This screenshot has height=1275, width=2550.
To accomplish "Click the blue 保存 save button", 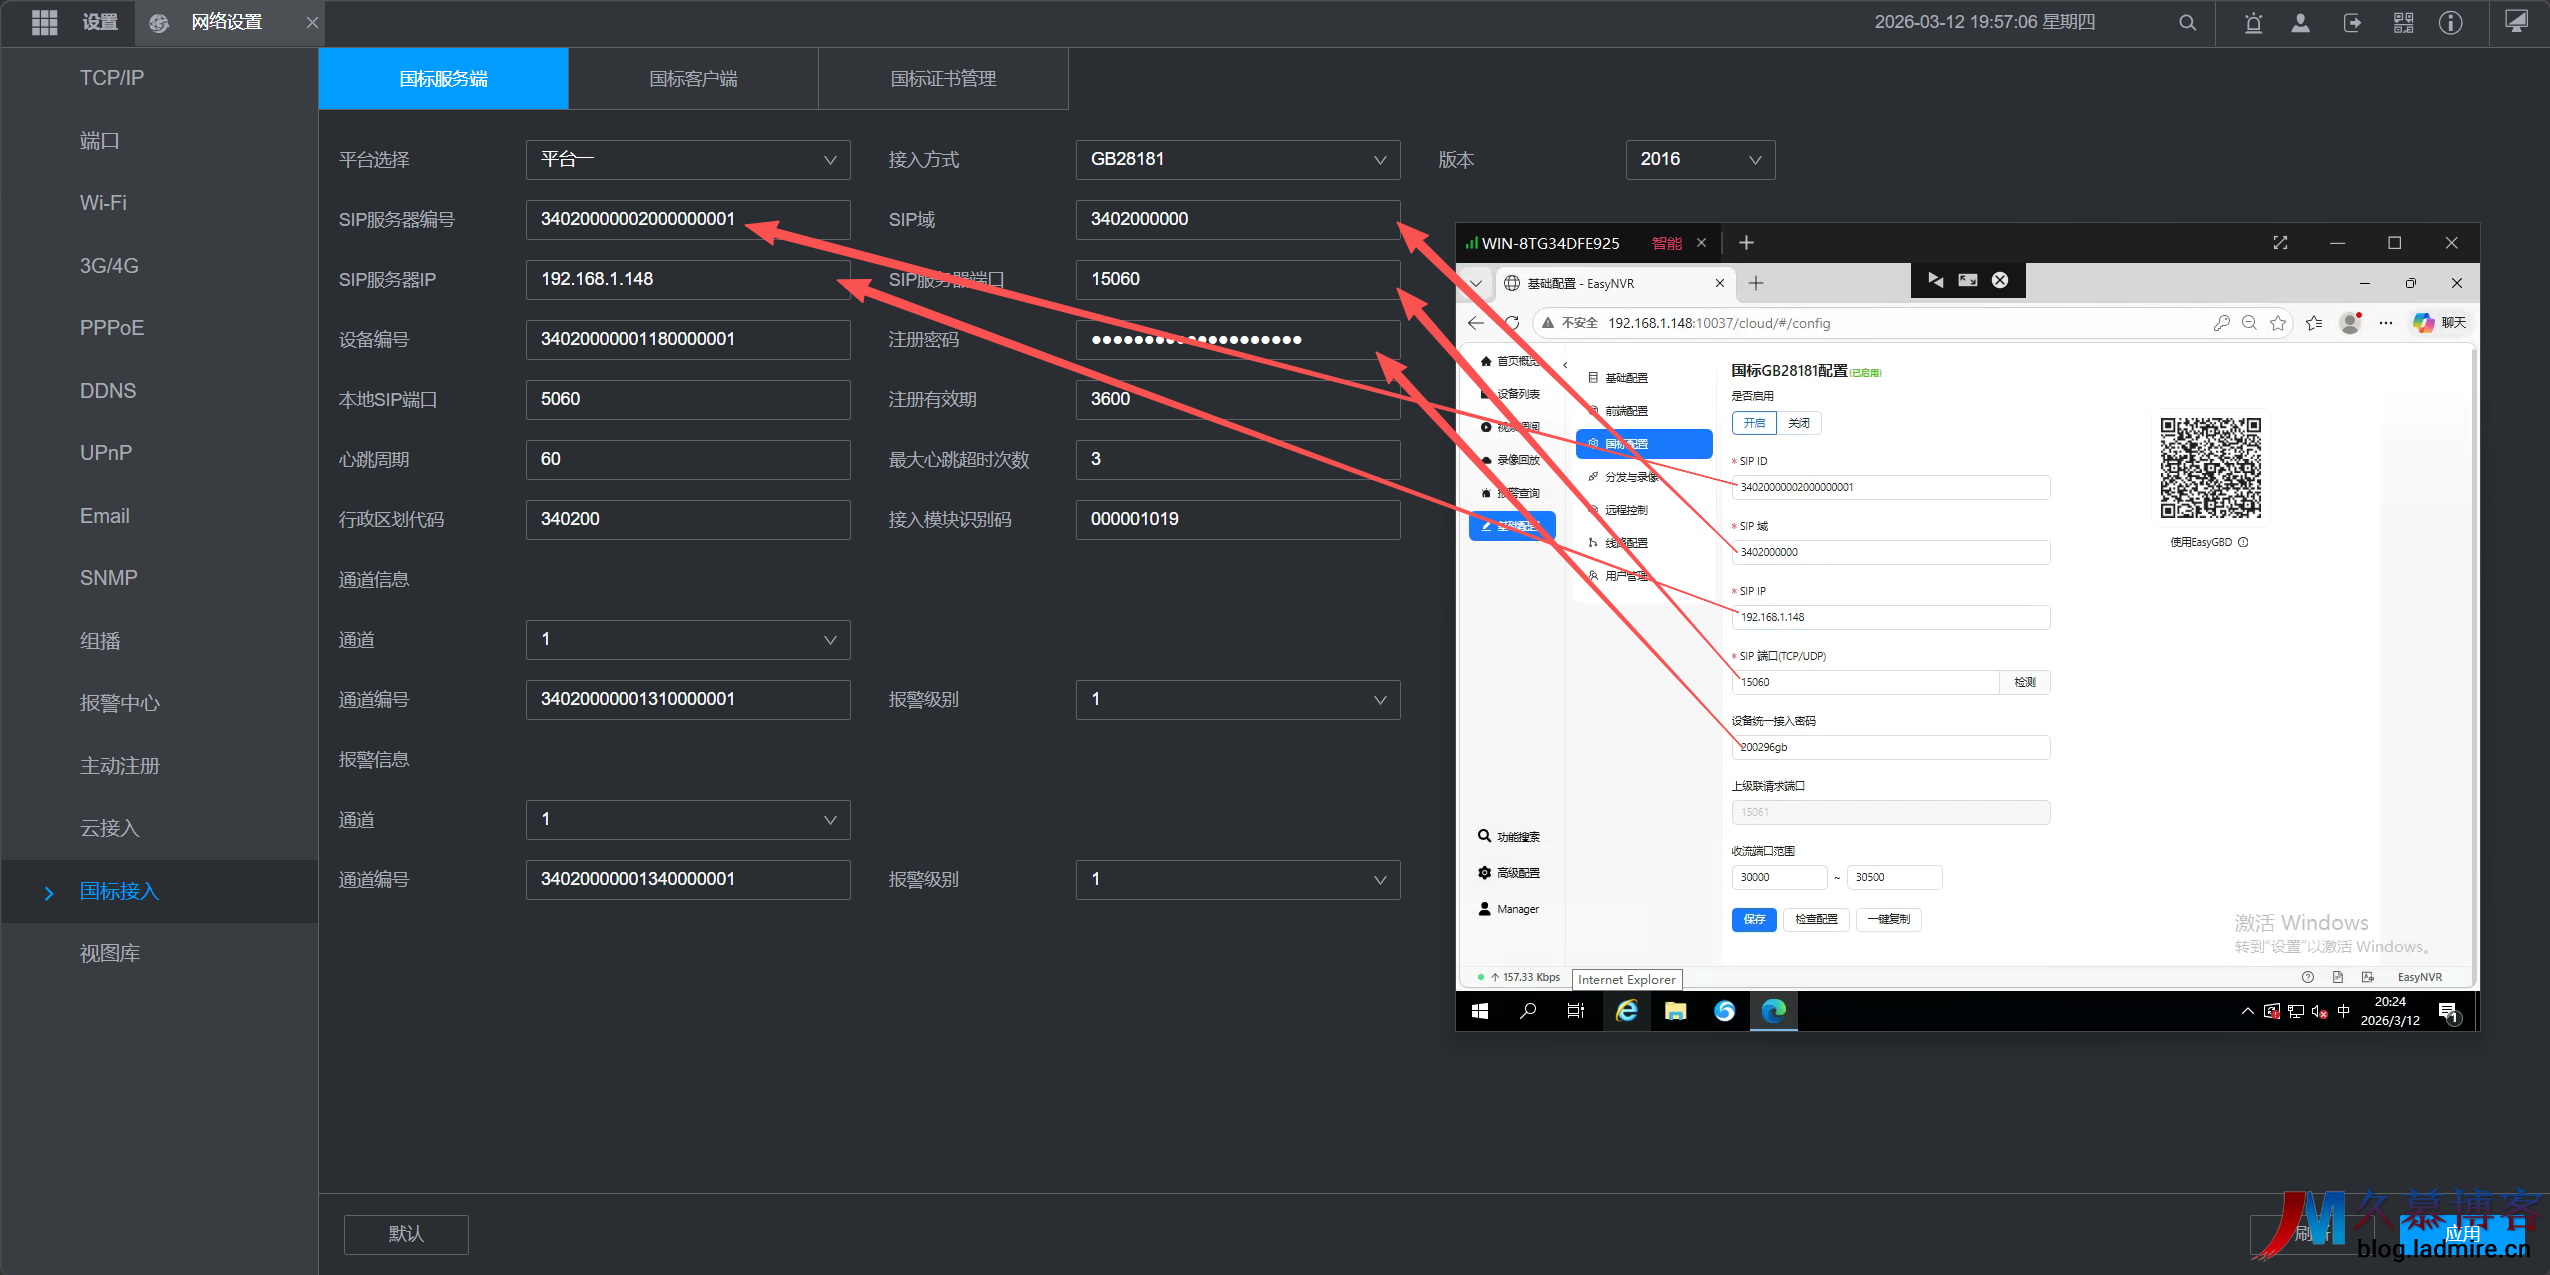I will pos(1754,919).
